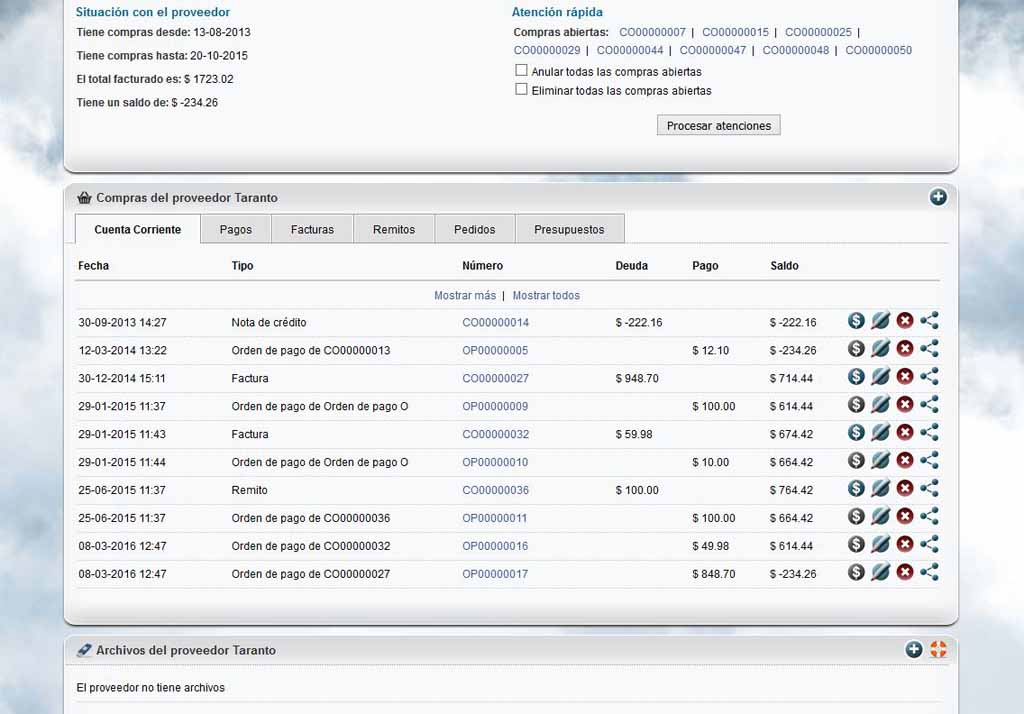Click the 'Fecha' column header
Image resolution: width=1024 pixels, height=714 pixels.
point(93,266)
